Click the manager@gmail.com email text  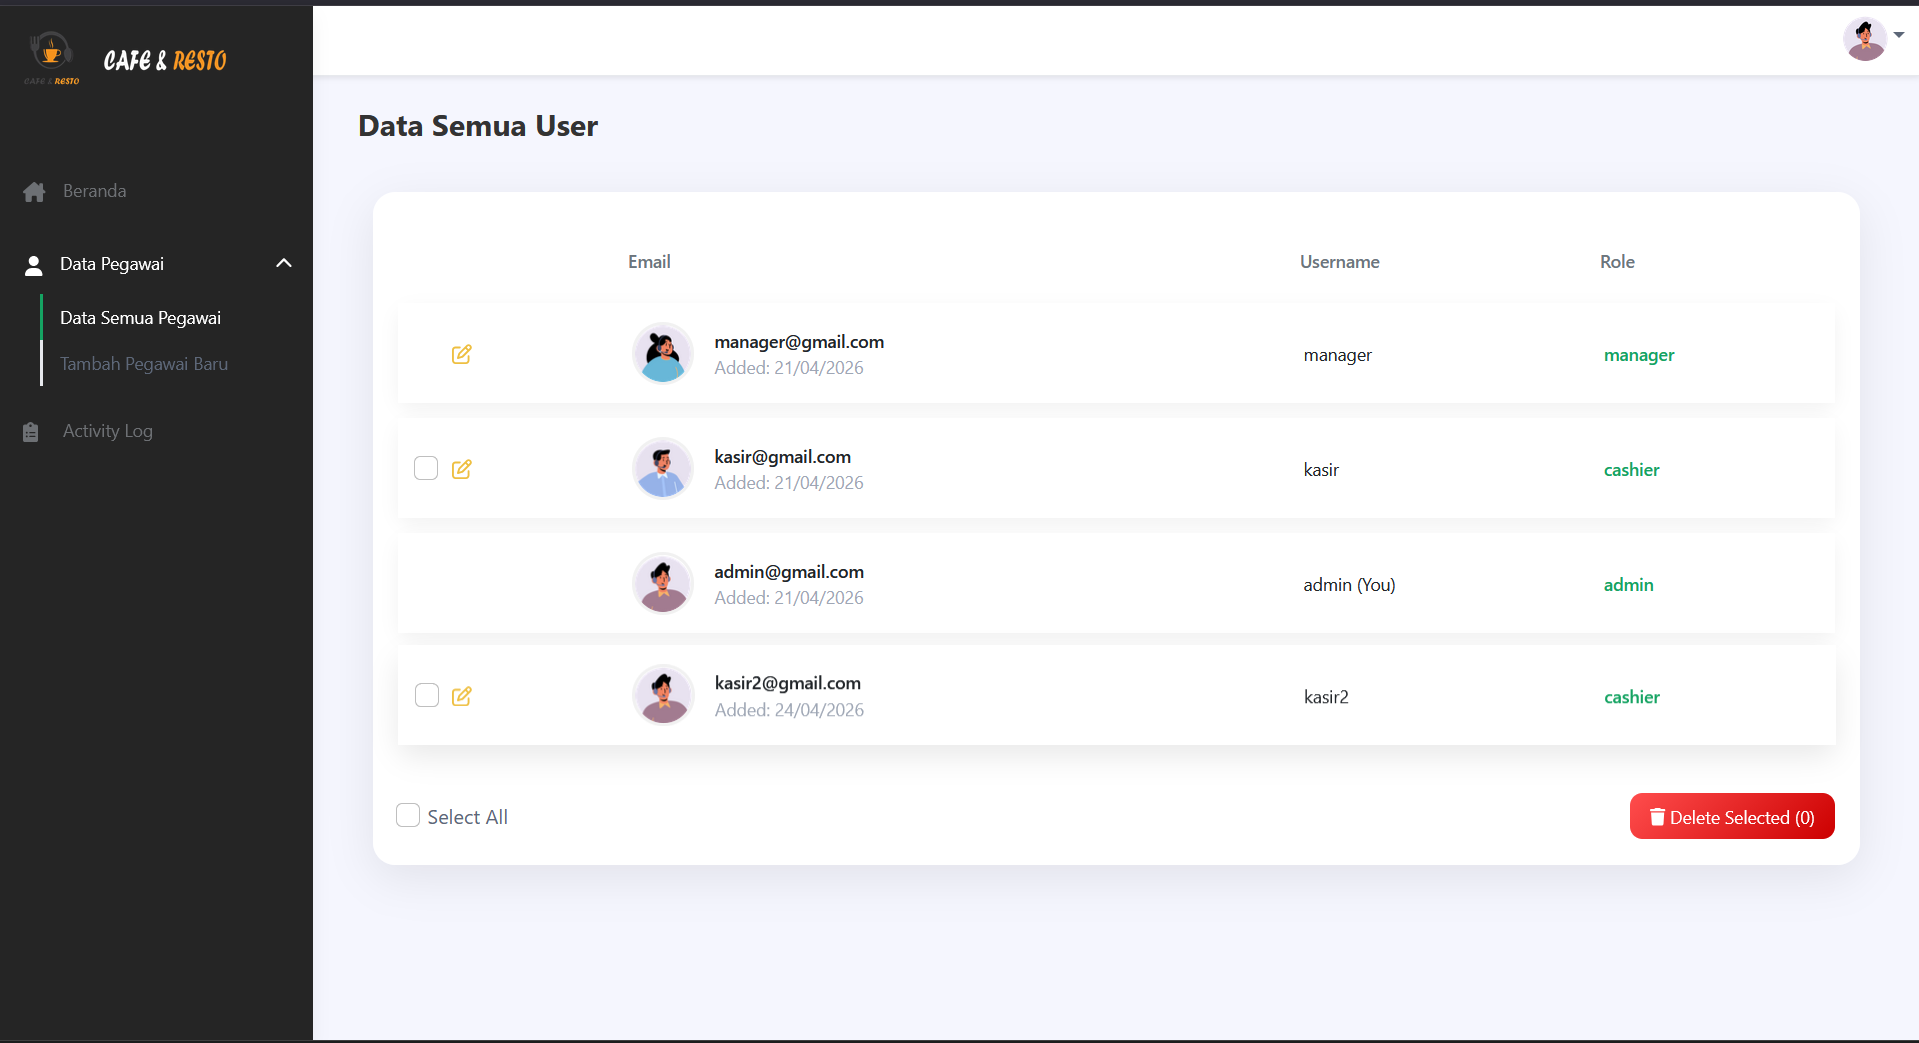click(x=799, y=342)
